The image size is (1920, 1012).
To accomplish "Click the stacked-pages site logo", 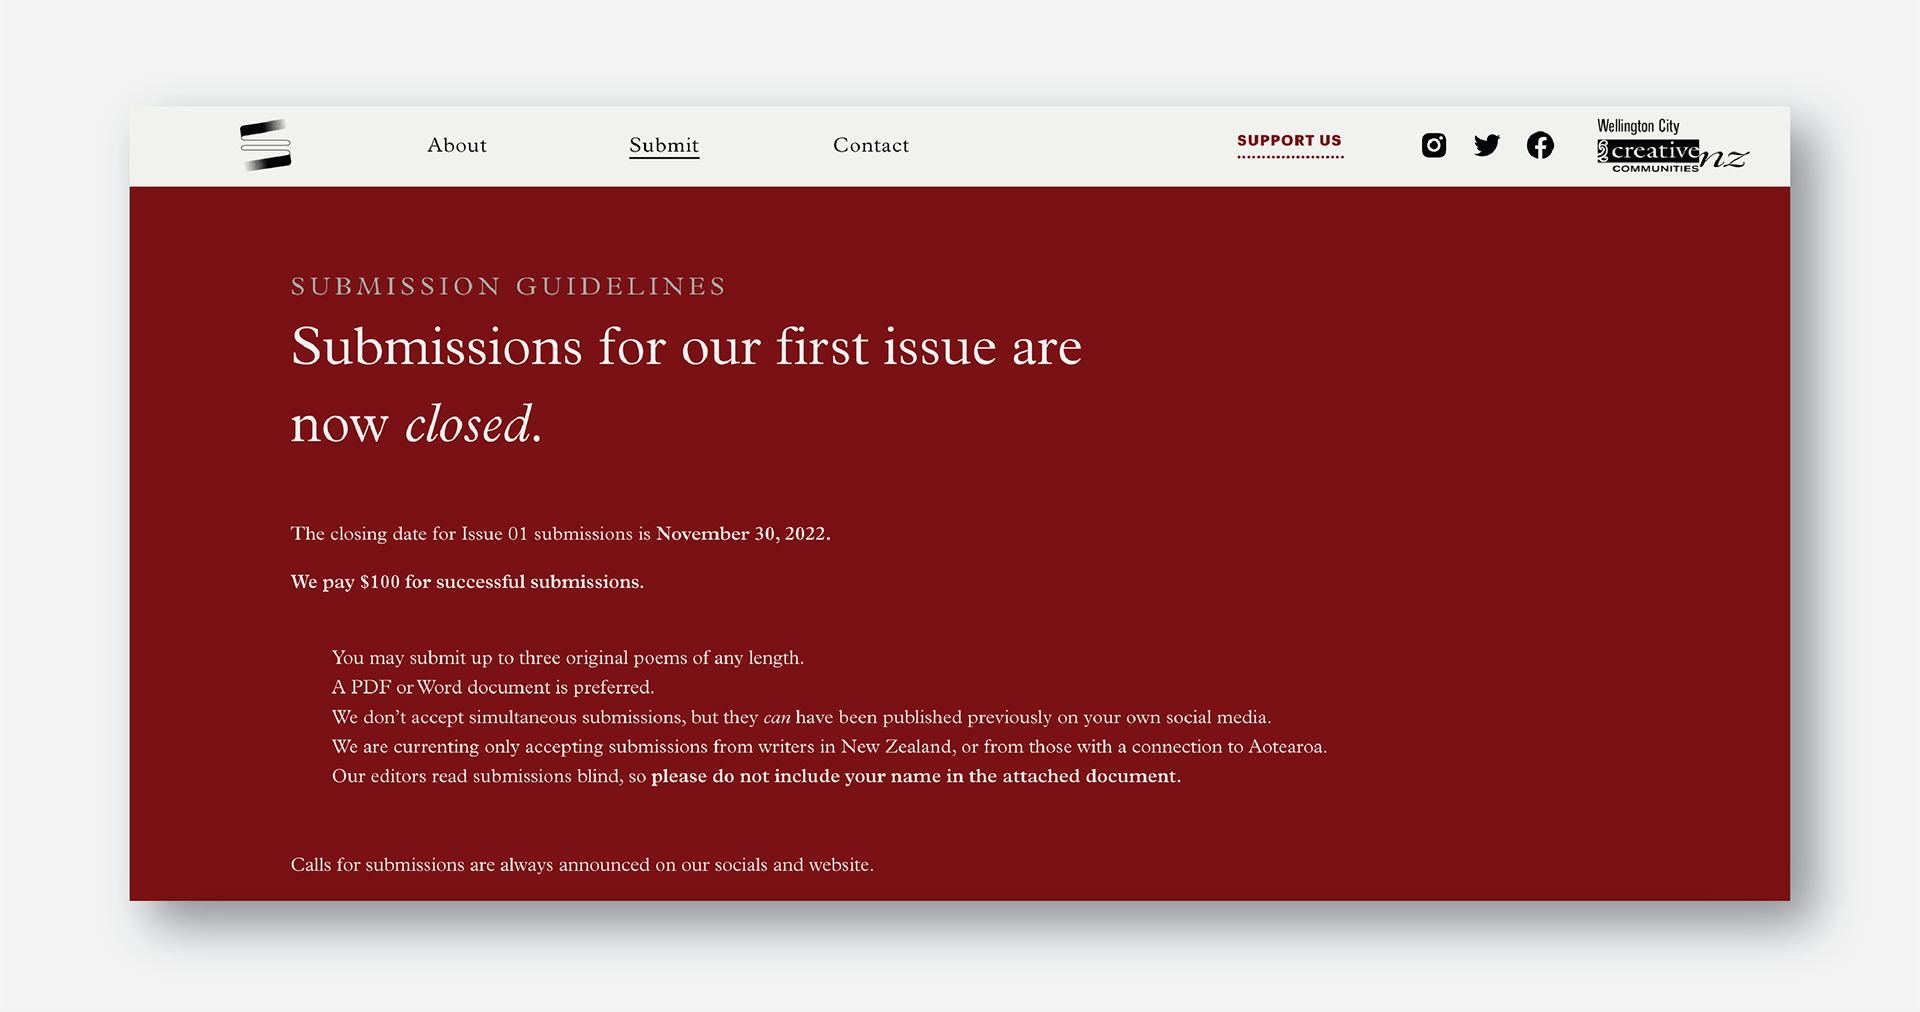I will pyautogui.click(x=265, y=145).
